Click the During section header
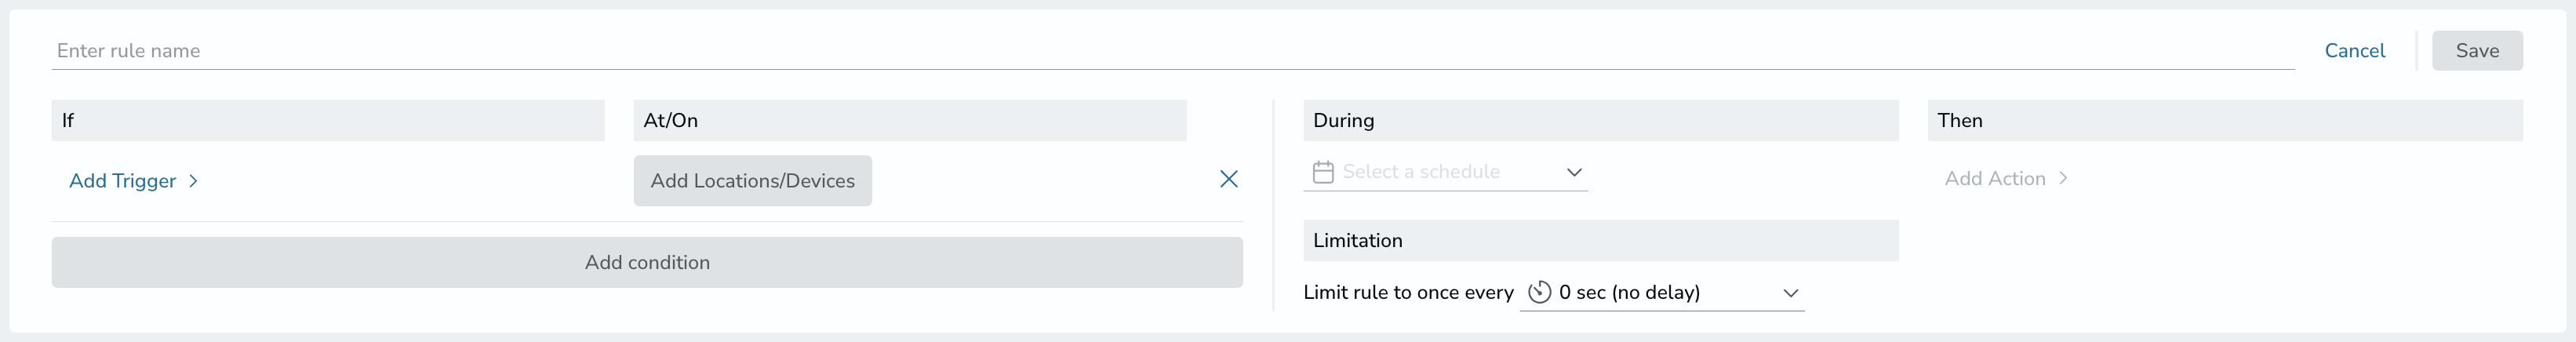Screen dimensions: 2576x342 click(x=1601, y=120)
